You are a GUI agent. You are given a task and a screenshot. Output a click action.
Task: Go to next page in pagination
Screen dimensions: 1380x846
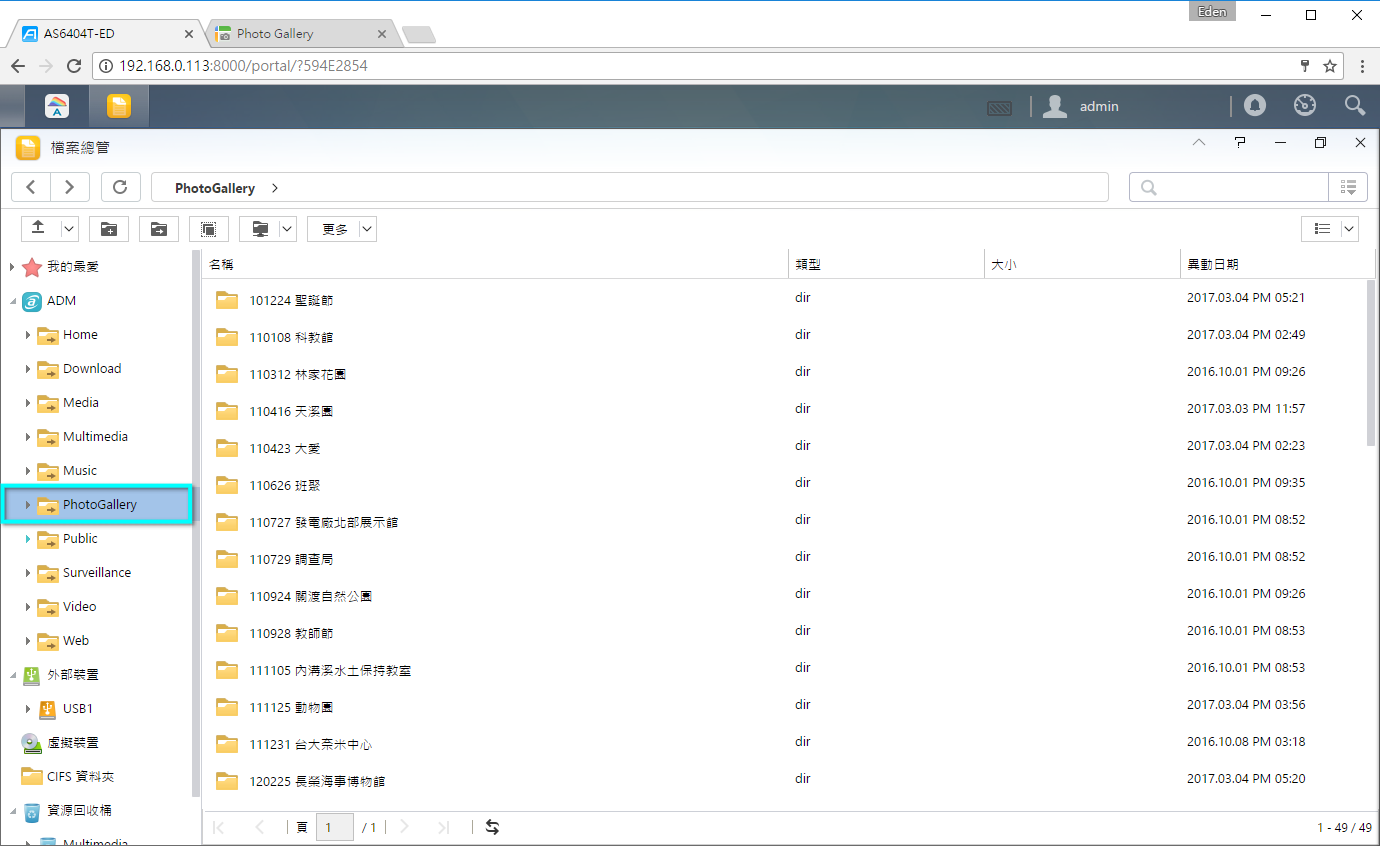click(x=404, y=827)
